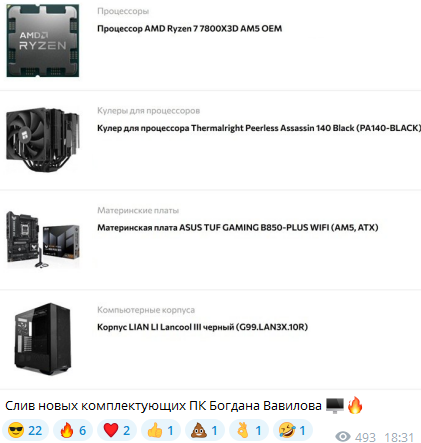
Task: Open Thermalright Peerless Assassin 140 title
Action: point(259,128)
